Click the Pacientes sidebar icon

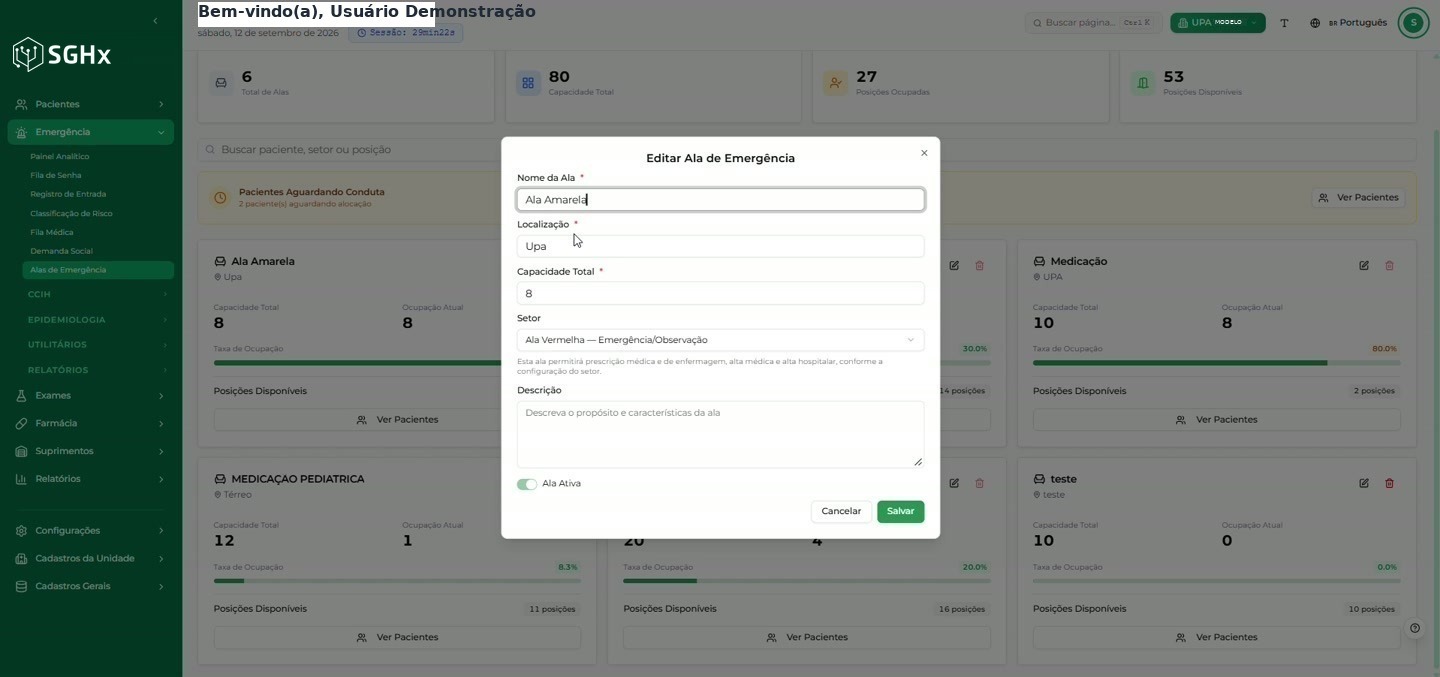tap(21, 104)
